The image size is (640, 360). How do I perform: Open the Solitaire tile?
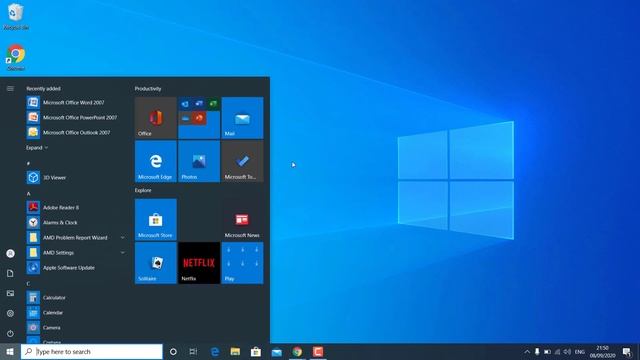[x=156, y=263]
